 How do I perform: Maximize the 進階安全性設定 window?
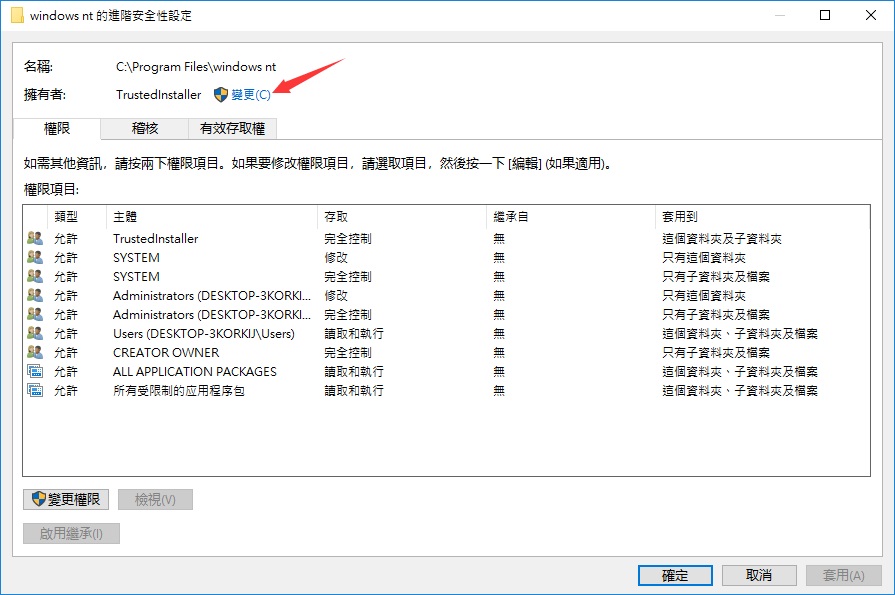tap(825, 15)
